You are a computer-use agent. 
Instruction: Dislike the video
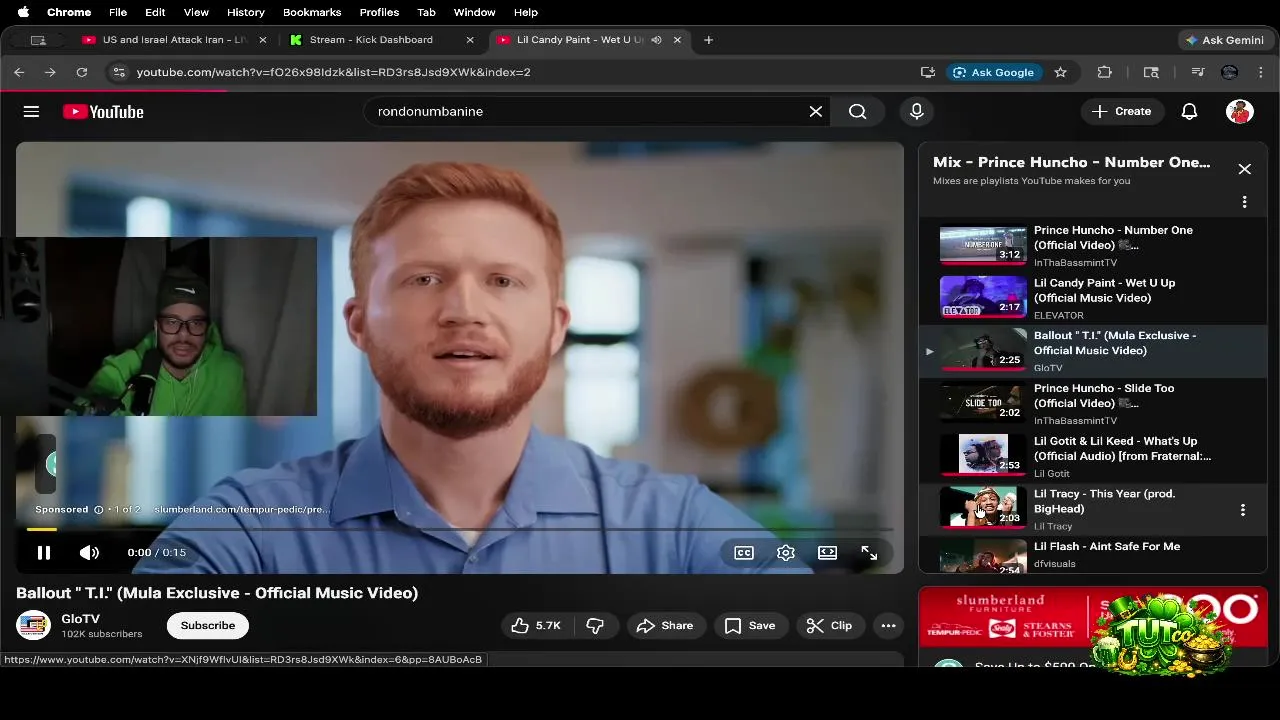point(595,626)
